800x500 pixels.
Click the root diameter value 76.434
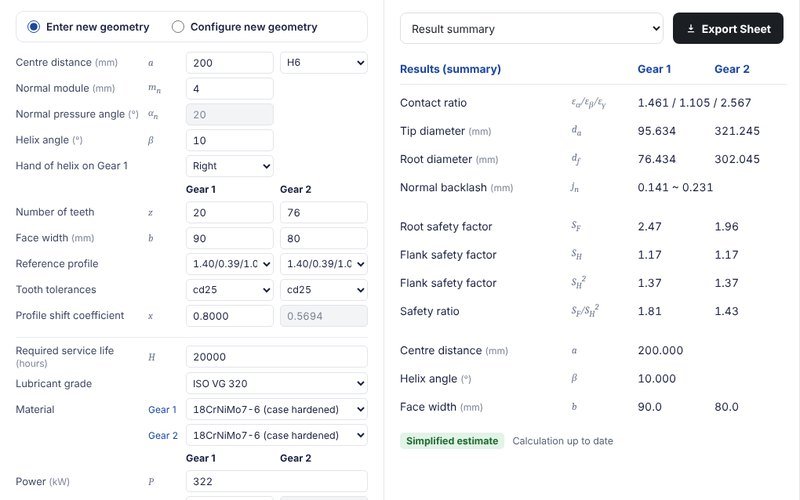click(x=657, y=159)
